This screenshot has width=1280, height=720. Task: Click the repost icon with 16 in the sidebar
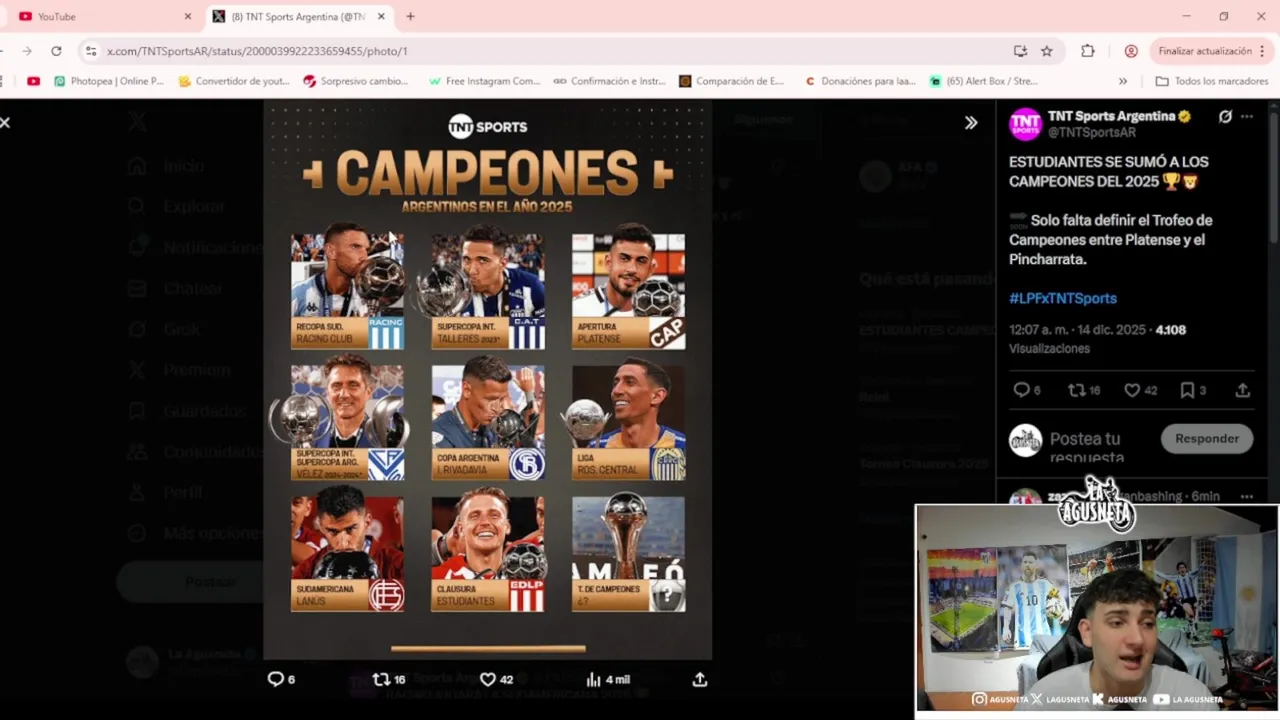tap(1077, 390)
